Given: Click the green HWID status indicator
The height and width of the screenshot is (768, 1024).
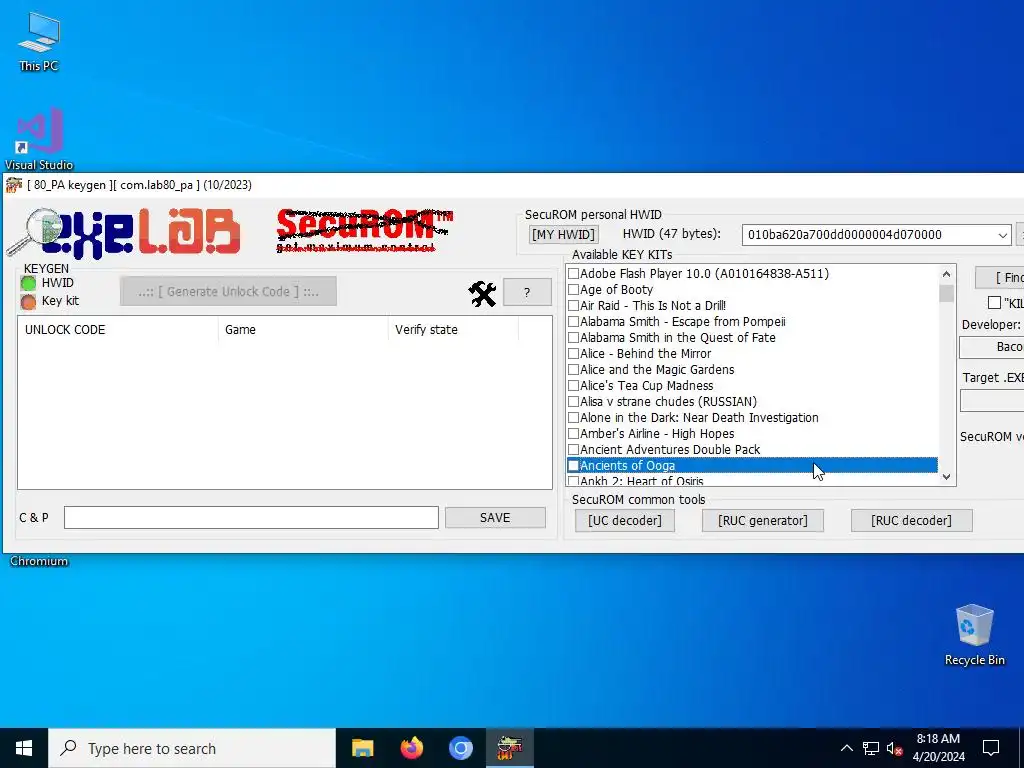Looking at the screenshot, I should (x=28, y=283).
